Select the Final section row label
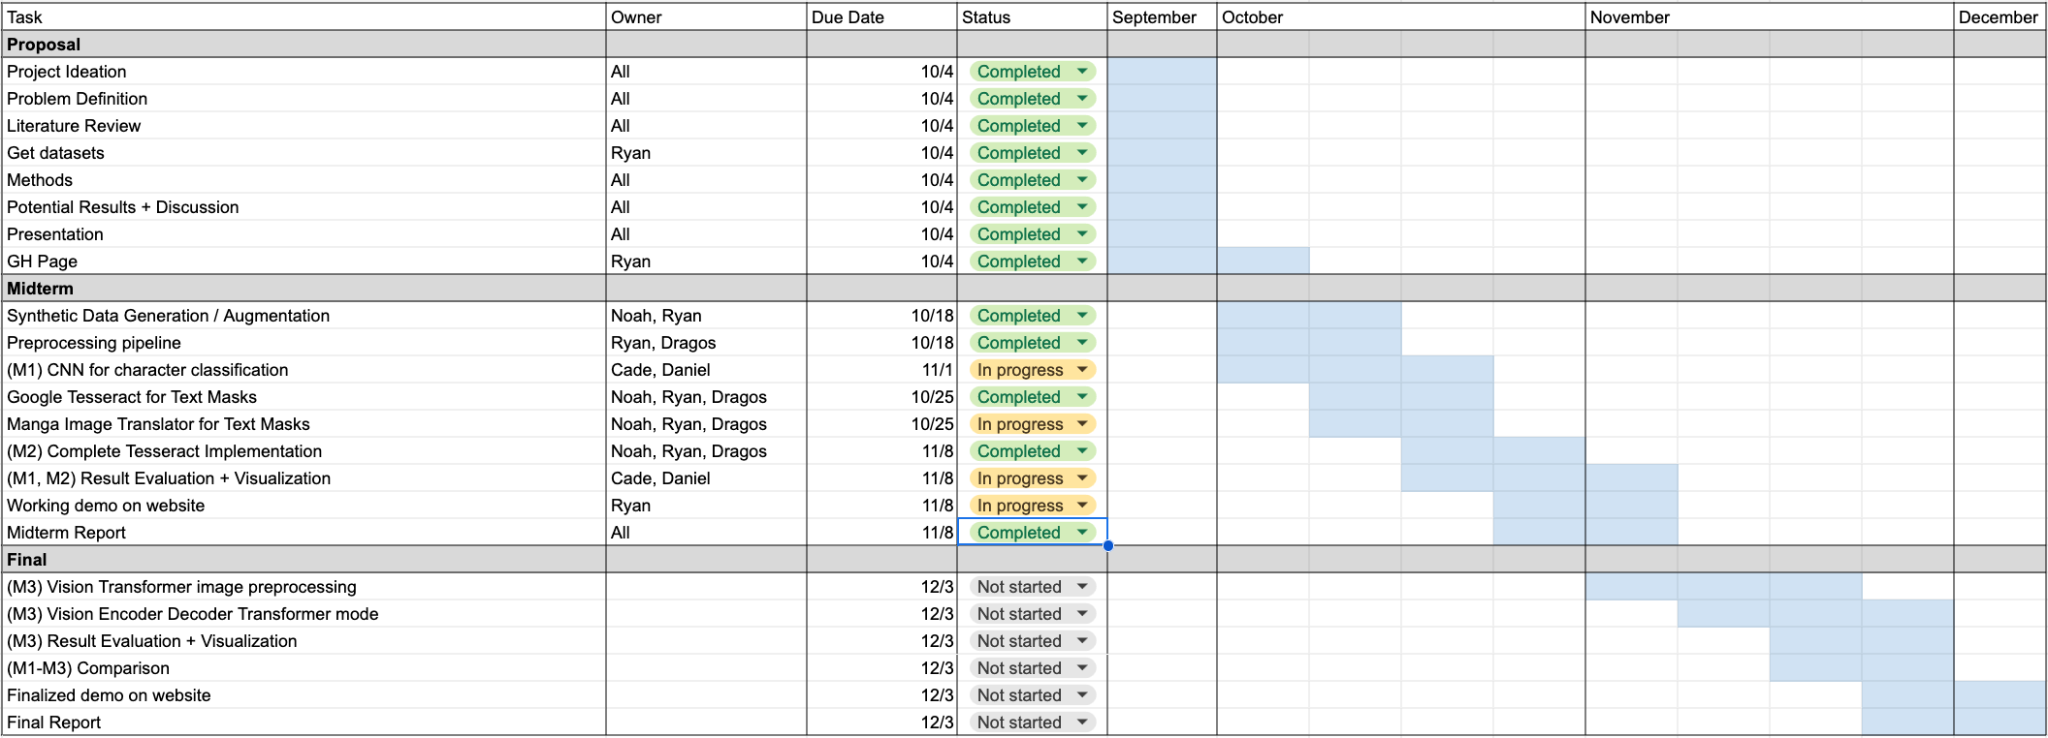 tap(304, 559)
